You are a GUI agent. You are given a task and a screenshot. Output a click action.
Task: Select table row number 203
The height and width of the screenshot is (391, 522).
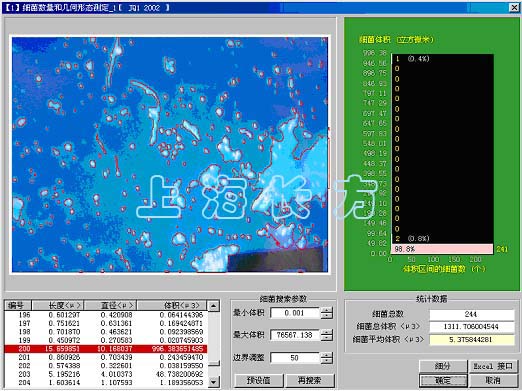coord(106,374)
